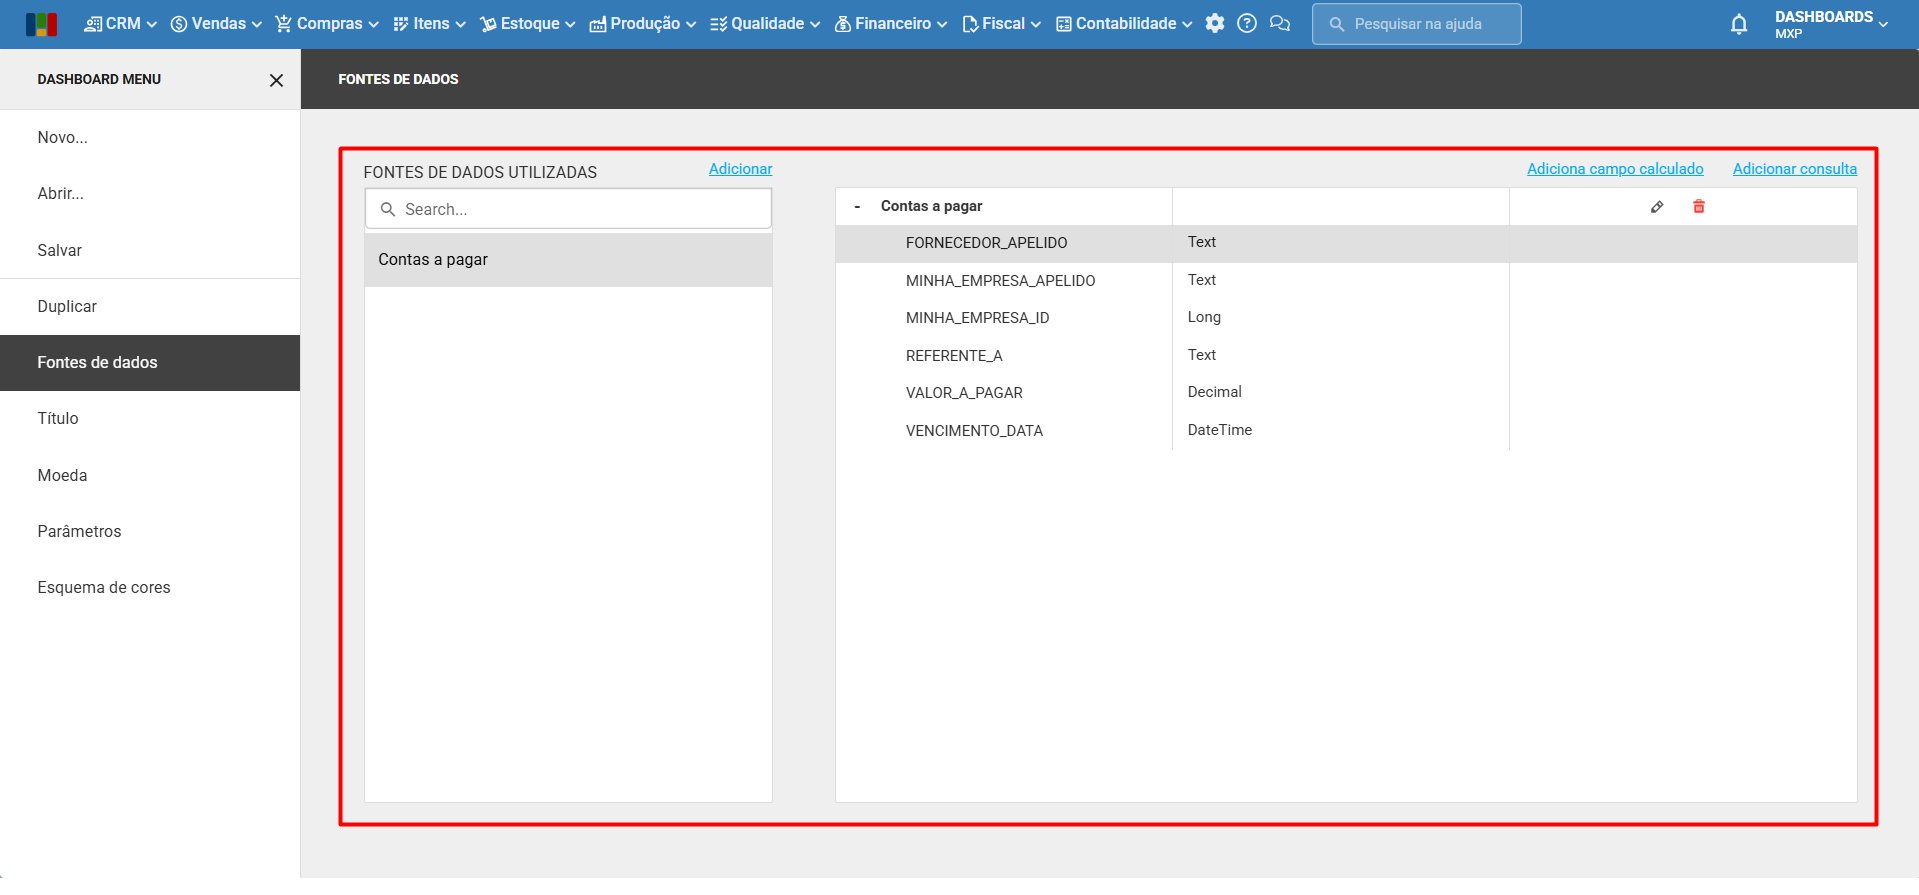Delete Contas a pagar with the red trash icon
This screenshot has height=895, width=1919.
click(x=1698, y=207)
